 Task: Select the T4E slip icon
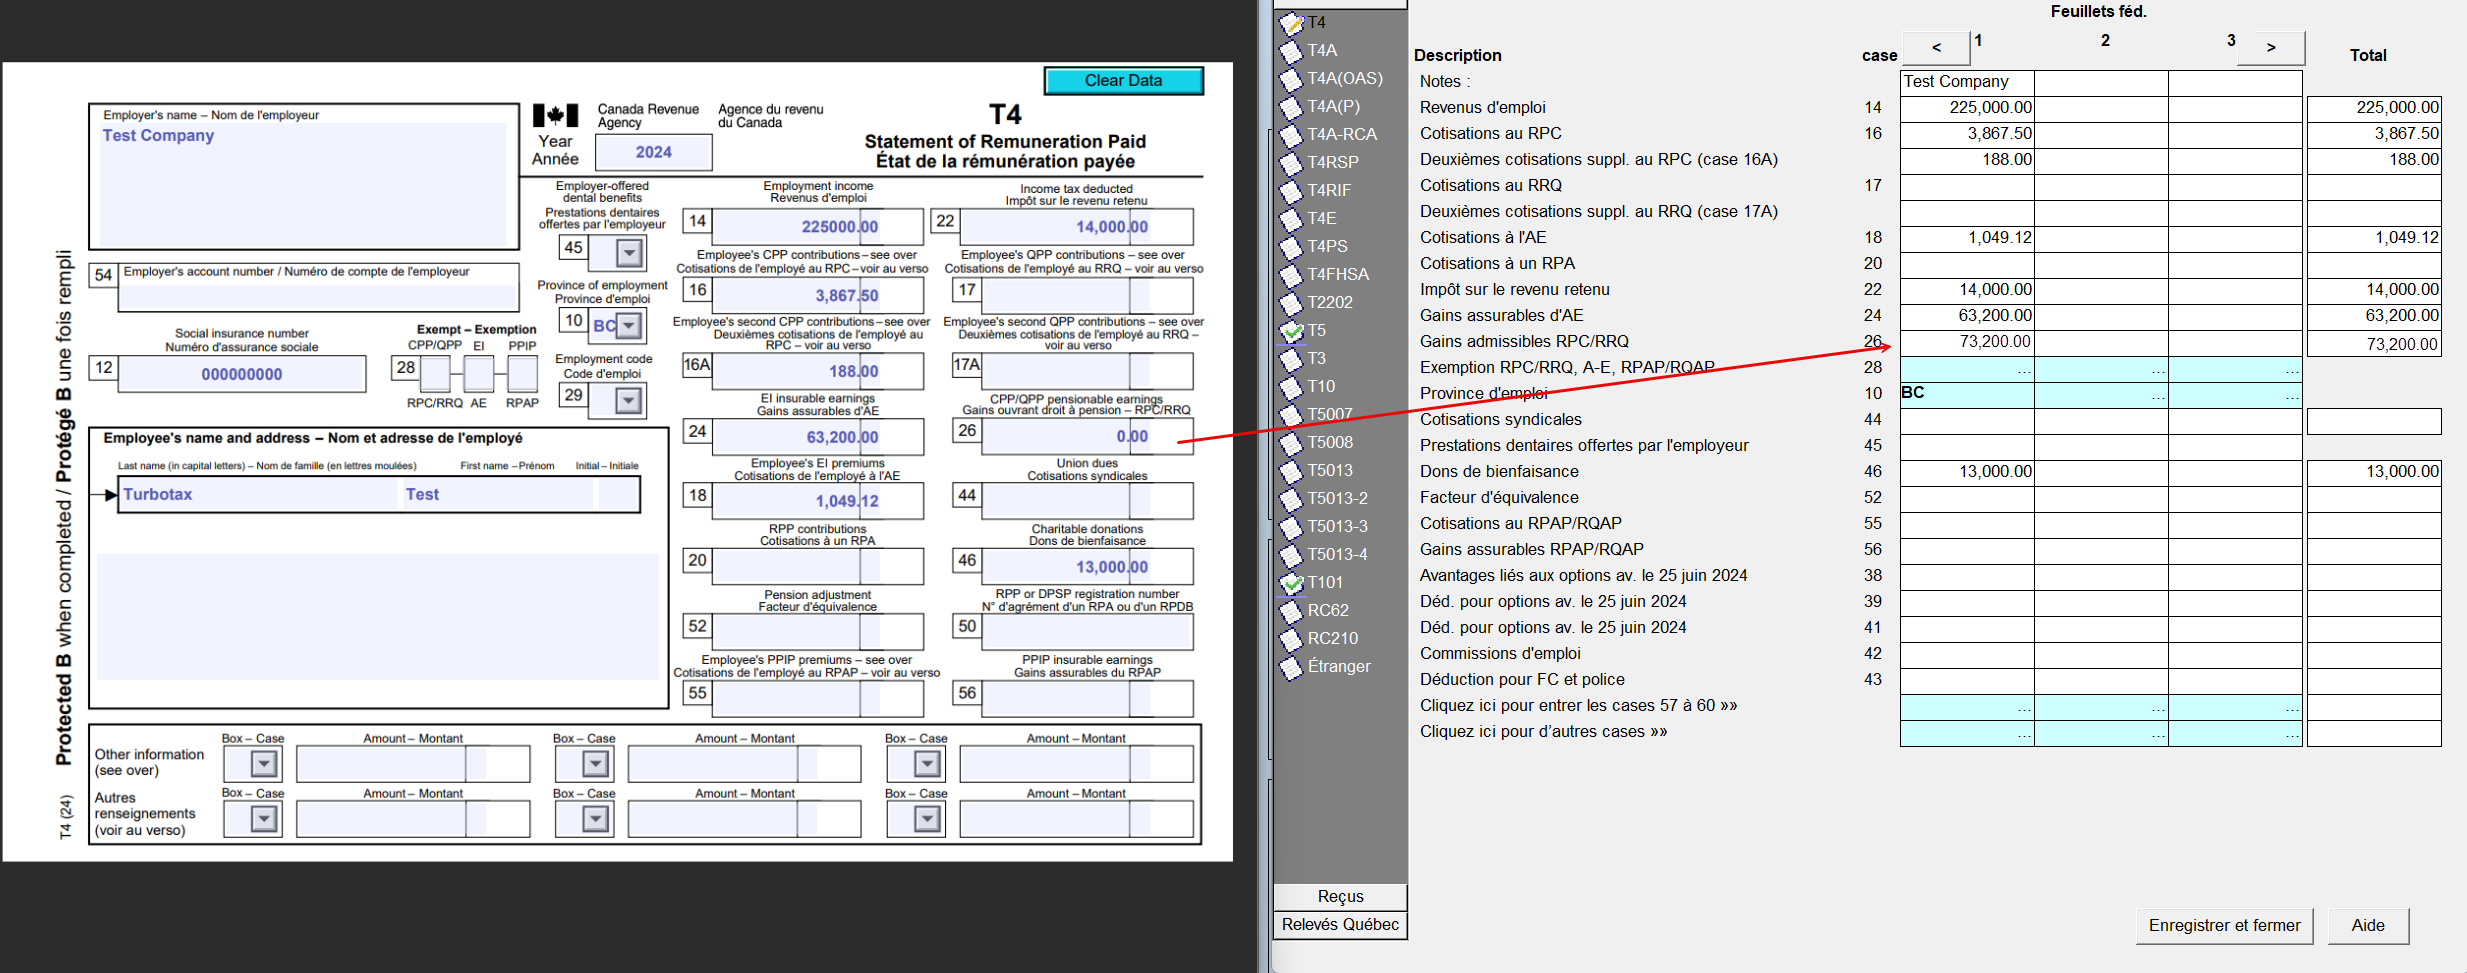[x=1292, y=219]
